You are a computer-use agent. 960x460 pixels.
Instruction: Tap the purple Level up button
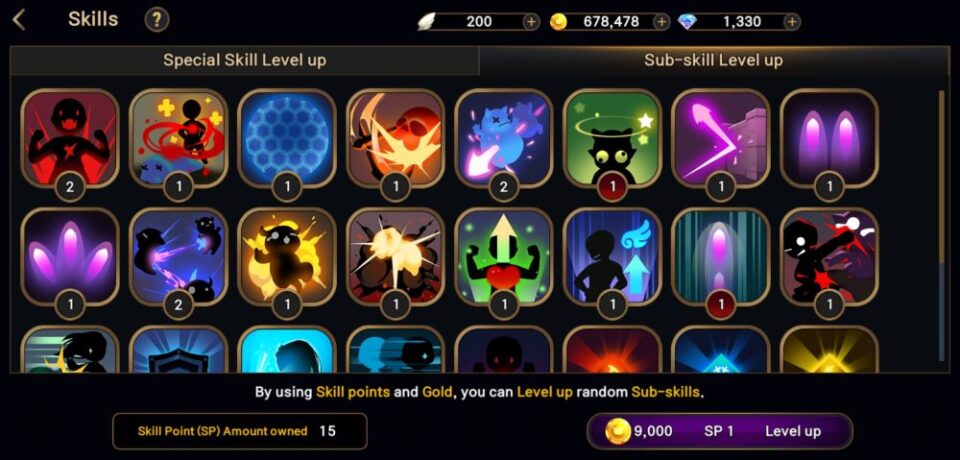720,431
